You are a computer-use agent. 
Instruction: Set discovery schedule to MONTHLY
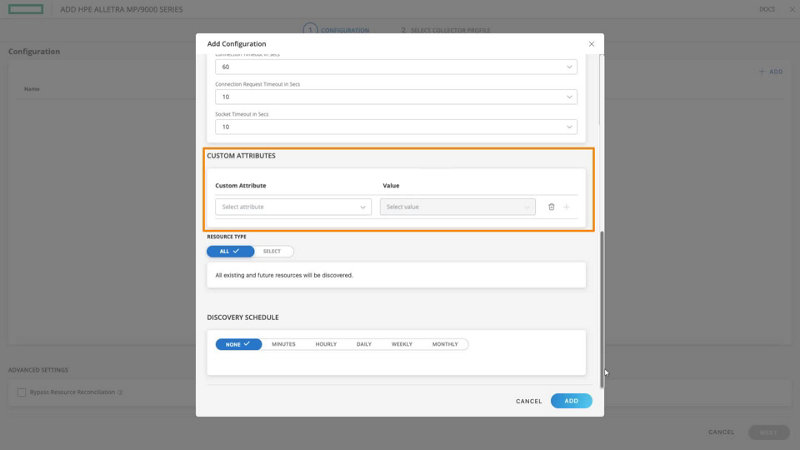445,344
